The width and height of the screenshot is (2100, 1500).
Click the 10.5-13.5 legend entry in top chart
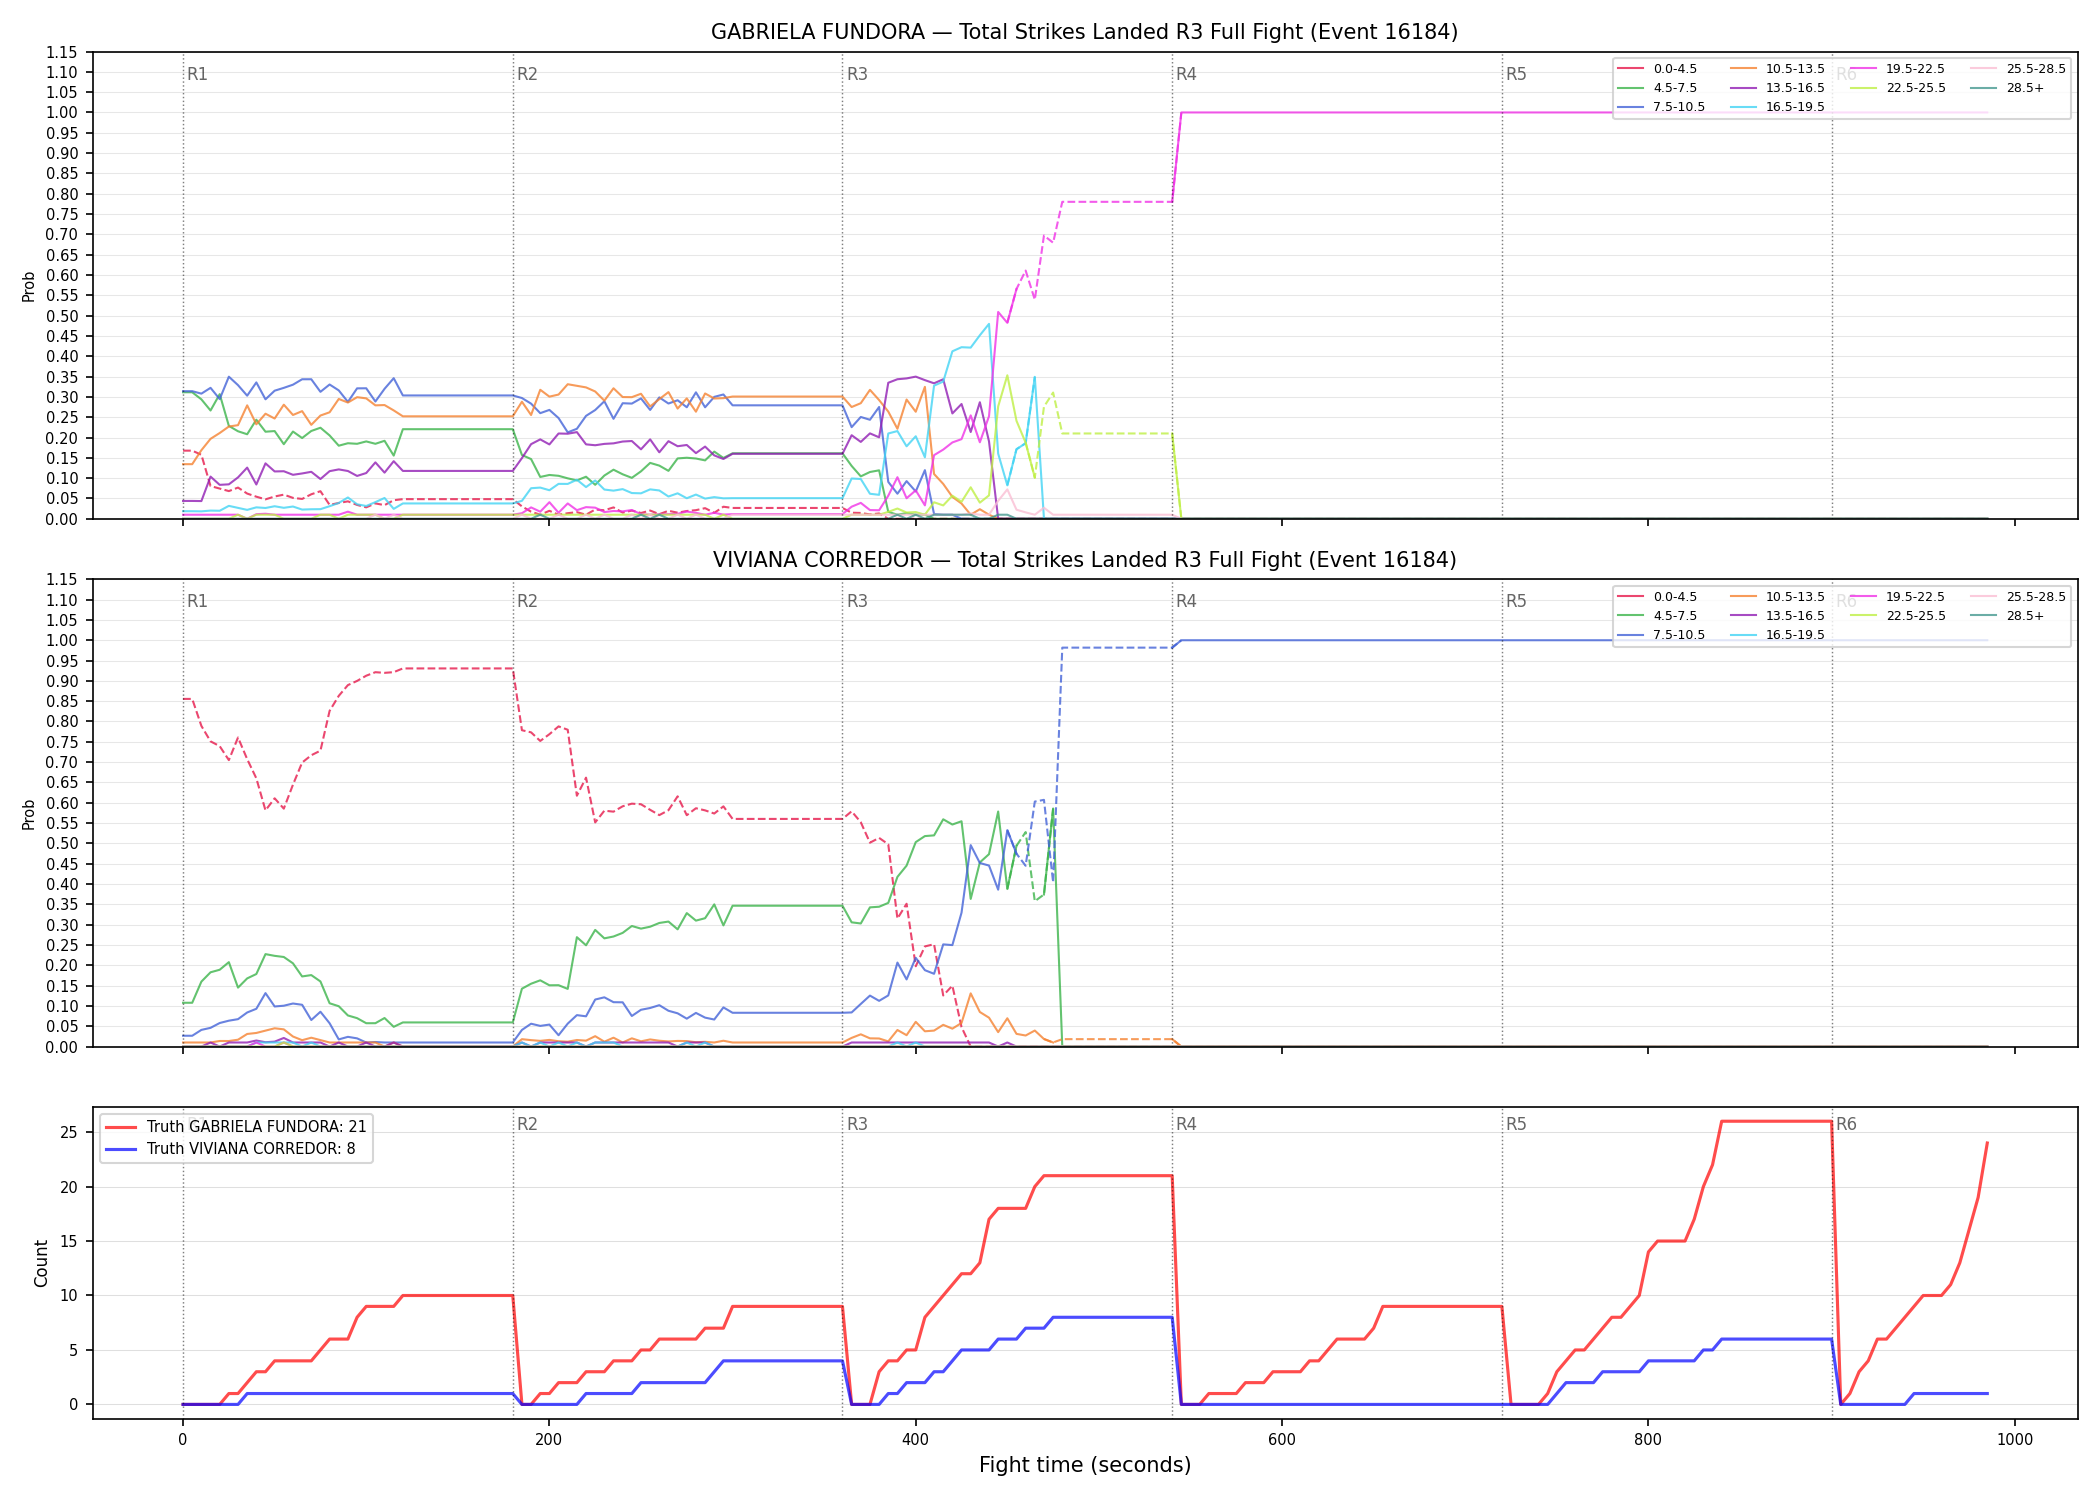coord(1777,69)
